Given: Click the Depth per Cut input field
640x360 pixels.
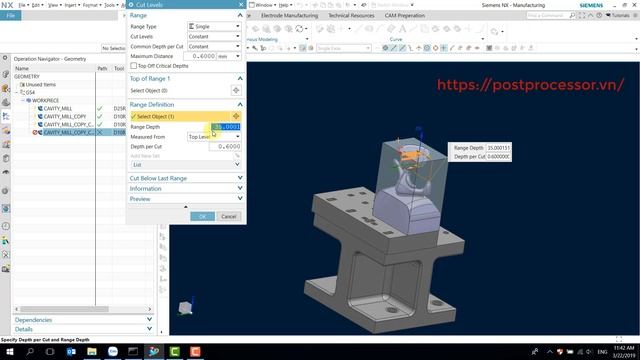Looking at the screenshot, I should click(225, 147).
